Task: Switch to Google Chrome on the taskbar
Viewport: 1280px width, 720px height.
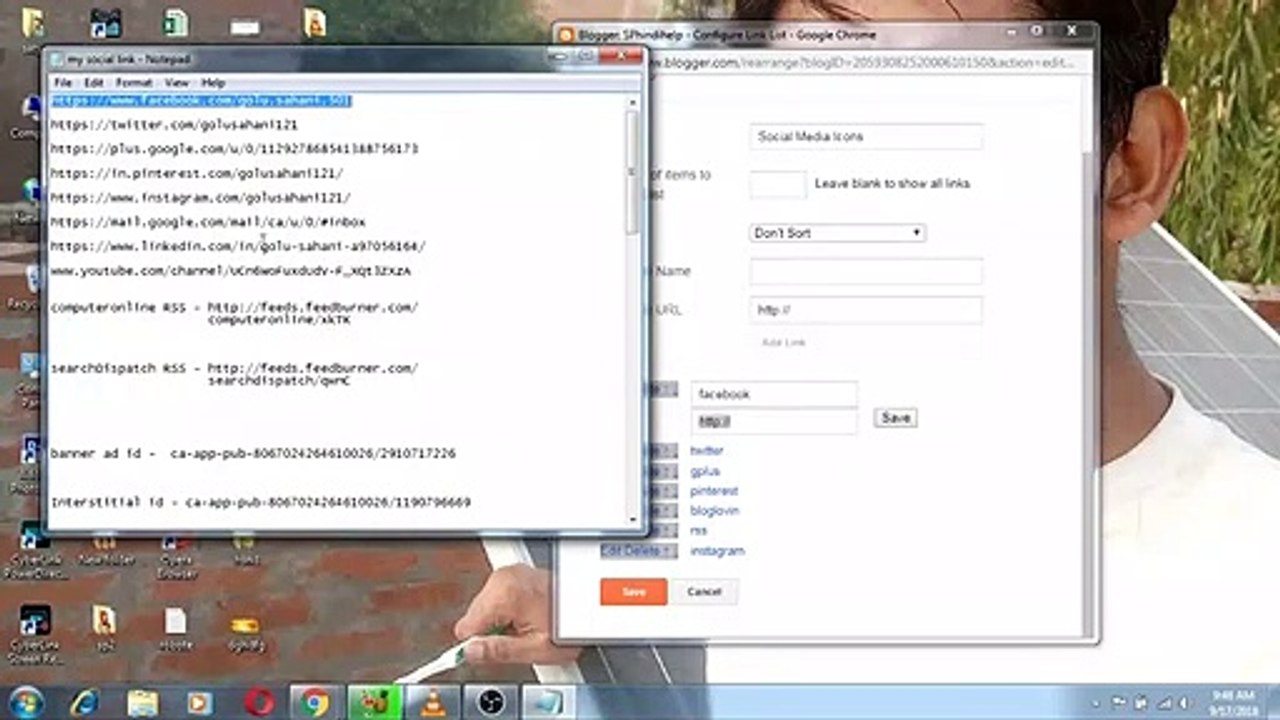Action: 316,702
